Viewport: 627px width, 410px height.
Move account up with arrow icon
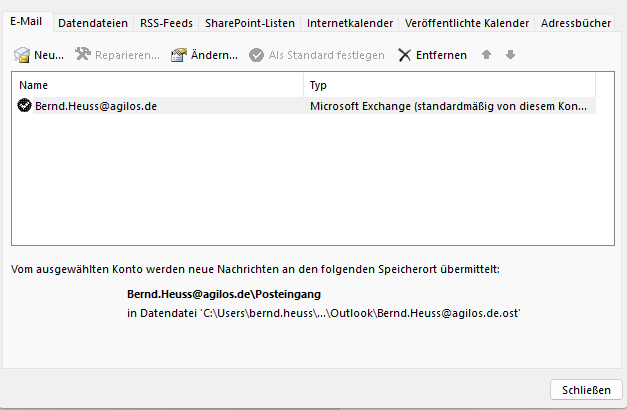[x=486, y=54]
